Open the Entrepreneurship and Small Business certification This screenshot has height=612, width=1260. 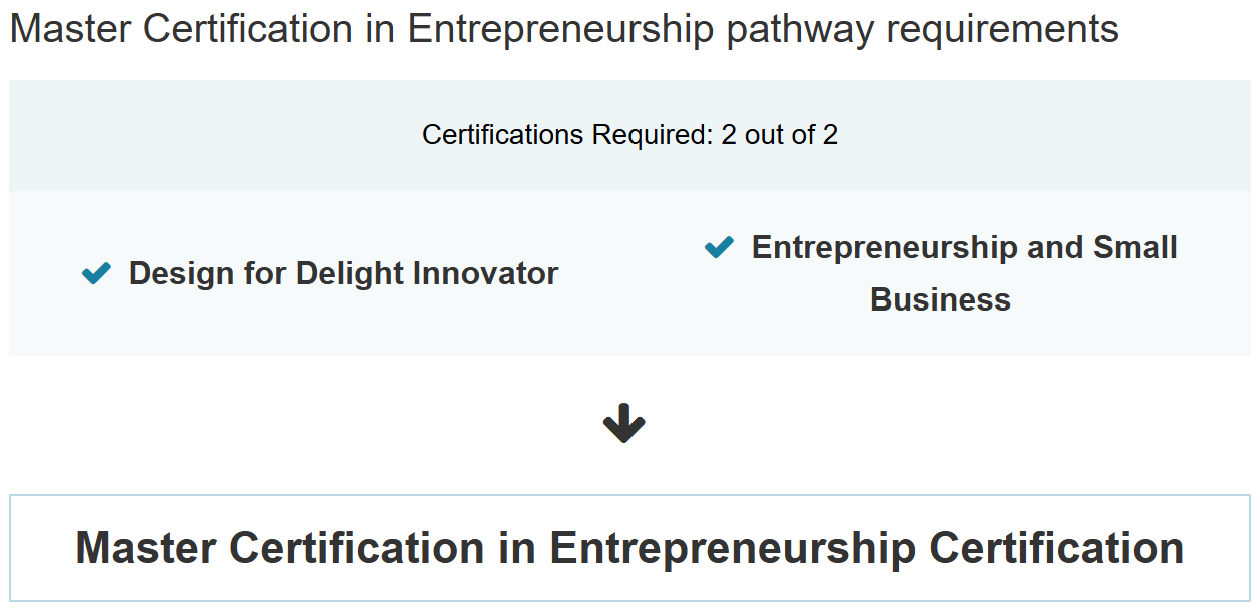click(x=964, y=248)
